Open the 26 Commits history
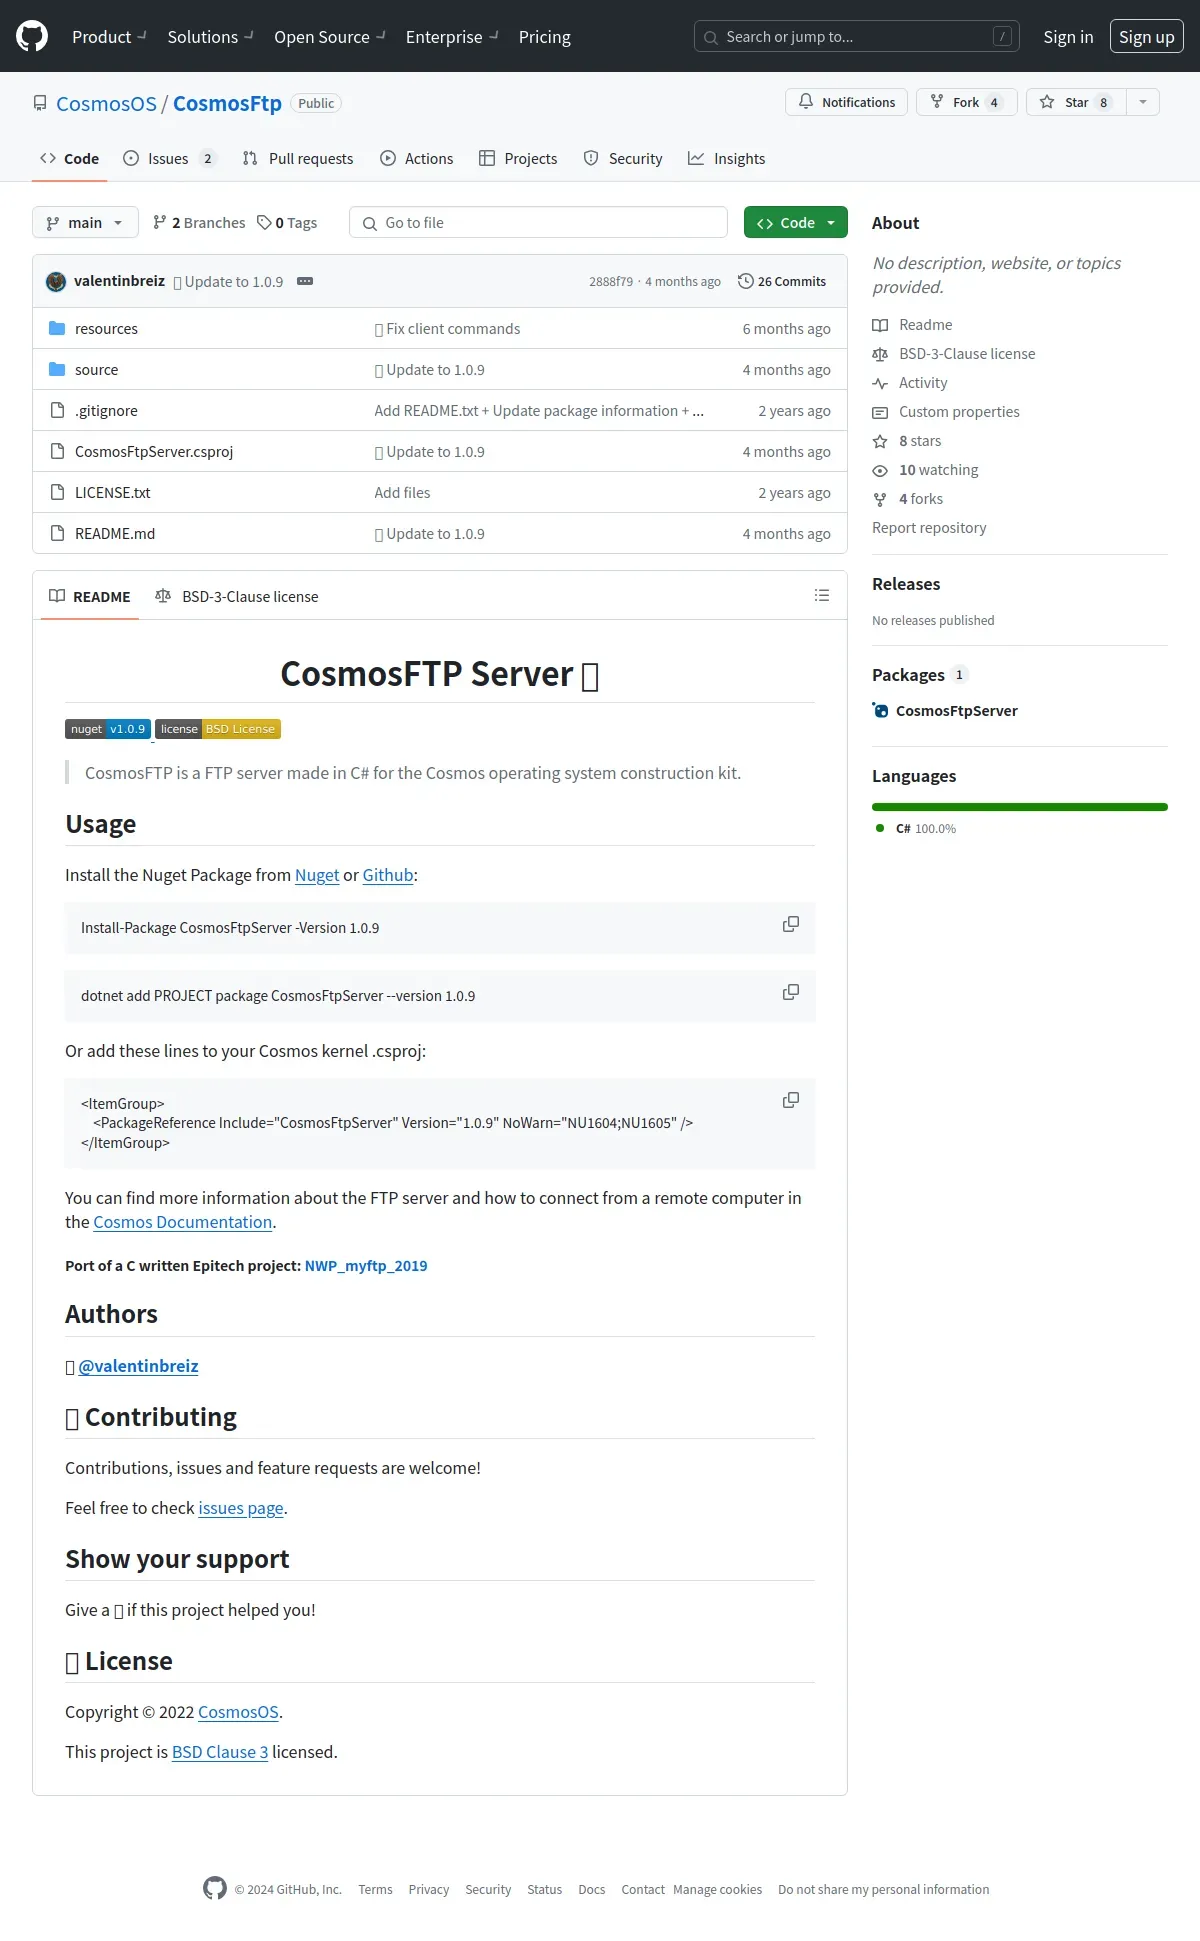 pyautogui.click(x=782, y=282)
